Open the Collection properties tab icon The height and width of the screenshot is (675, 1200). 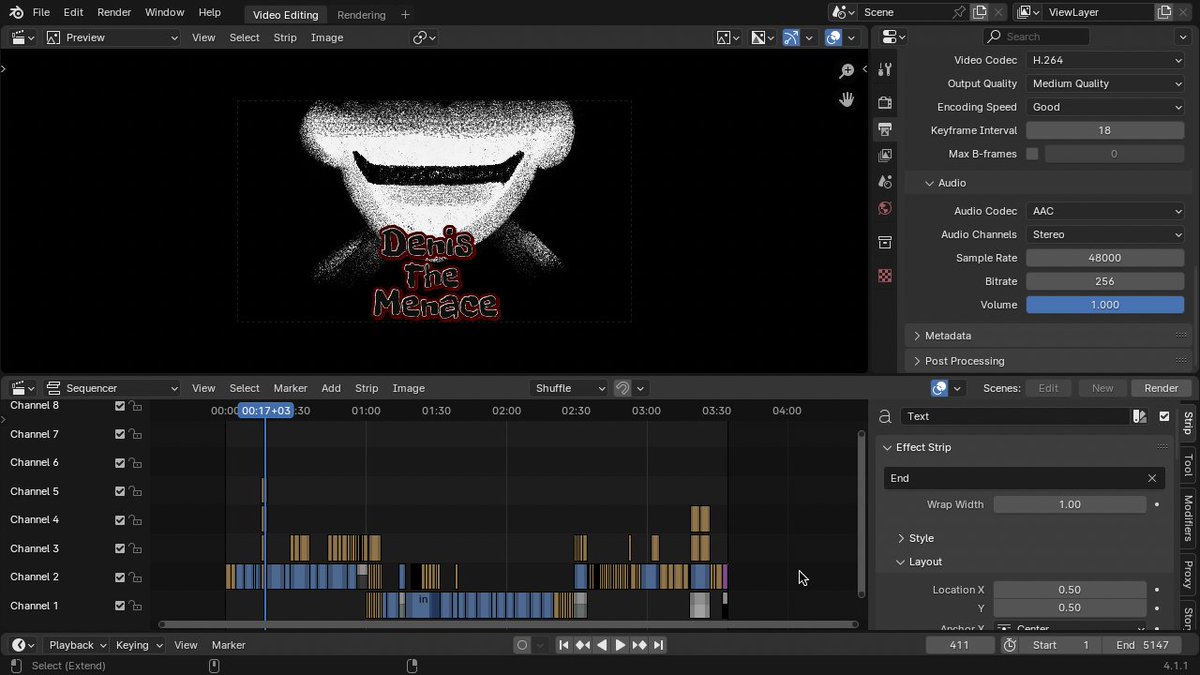pyautogui.click(x=885, y=242)
